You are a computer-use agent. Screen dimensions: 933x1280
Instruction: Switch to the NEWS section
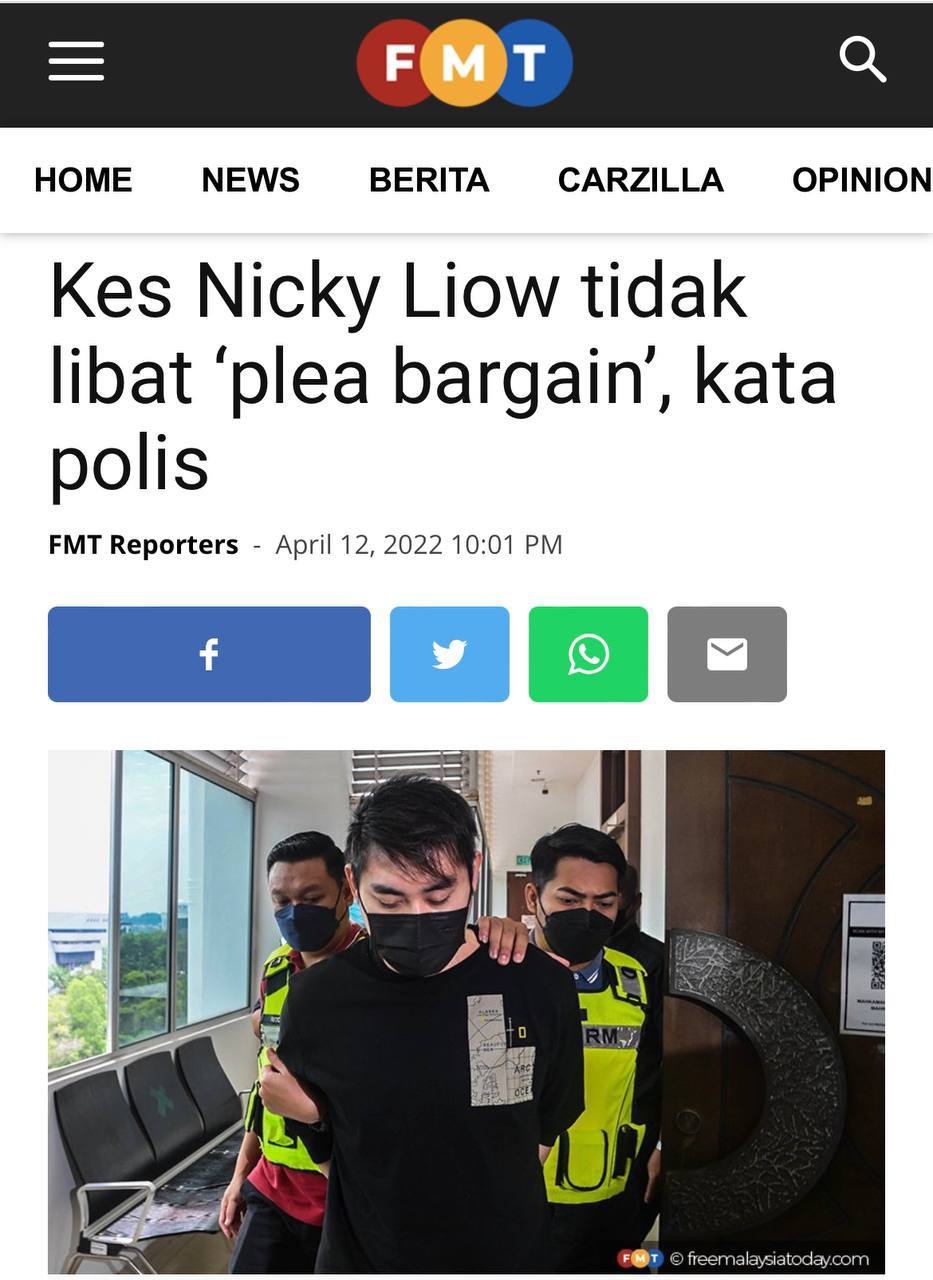(251, 180)
